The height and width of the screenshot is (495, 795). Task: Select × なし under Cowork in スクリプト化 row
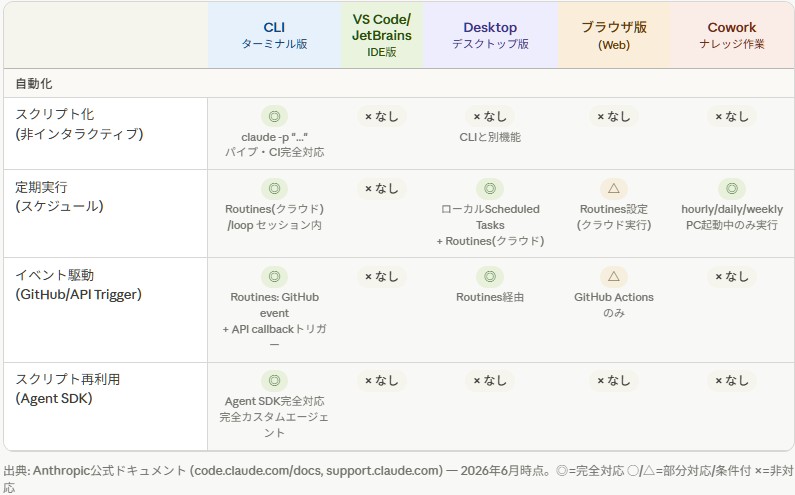pyautogui.click(x=732, y=116)
